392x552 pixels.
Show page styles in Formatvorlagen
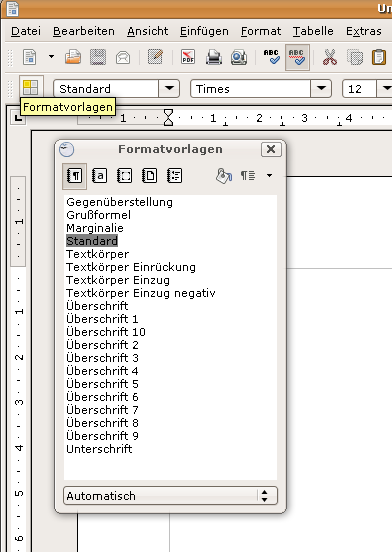pyautogui.click(x=150, y=175)
